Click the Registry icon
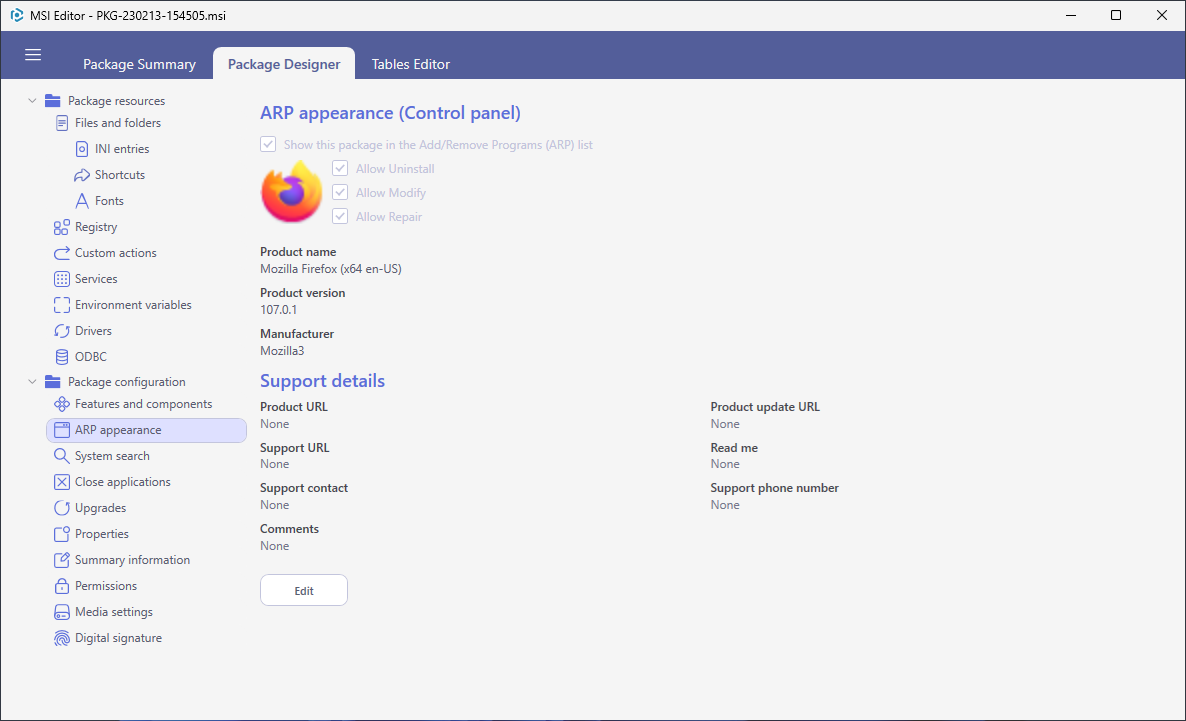1186x721 pixels. [61, 227]
